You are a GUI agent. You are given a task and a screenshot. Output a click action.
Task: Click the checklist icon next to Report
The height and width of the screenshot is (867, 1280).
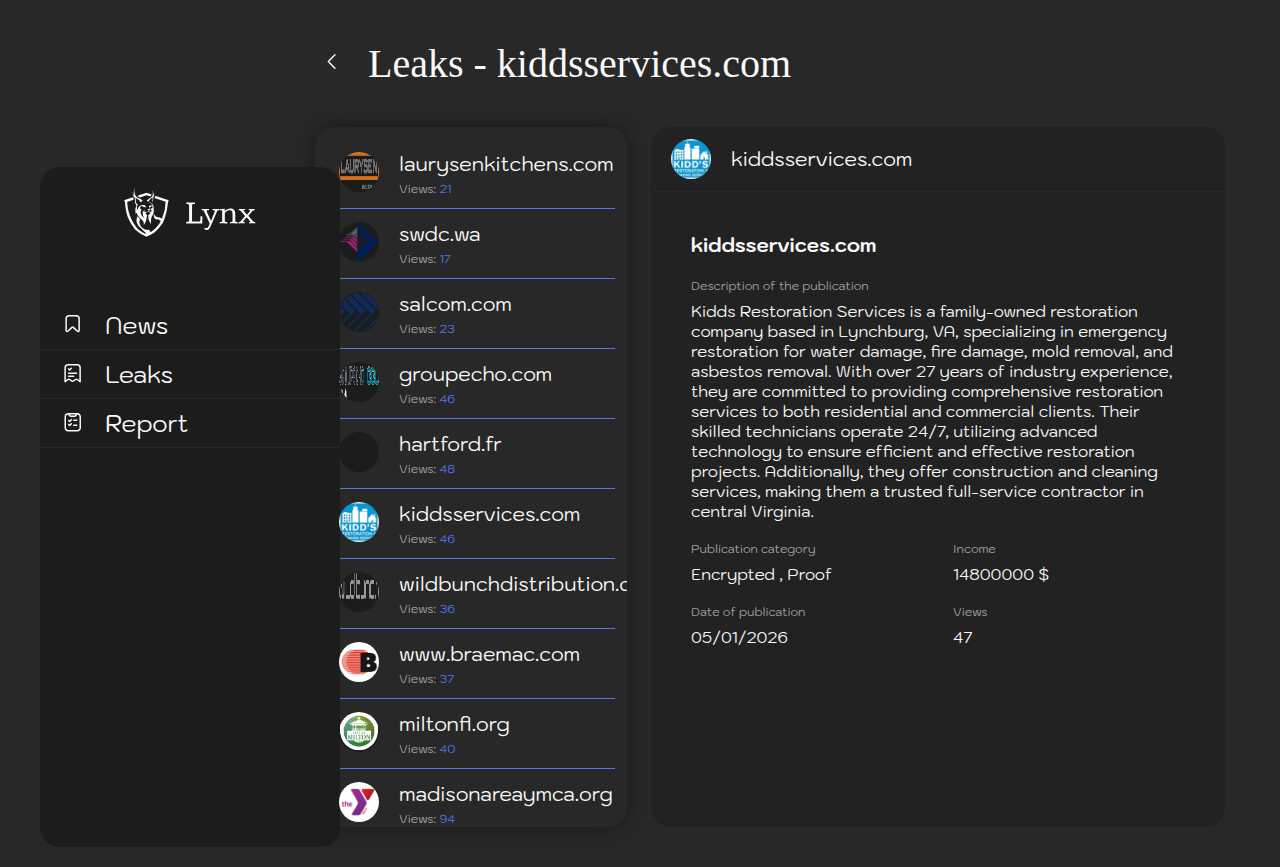point(73,423)
